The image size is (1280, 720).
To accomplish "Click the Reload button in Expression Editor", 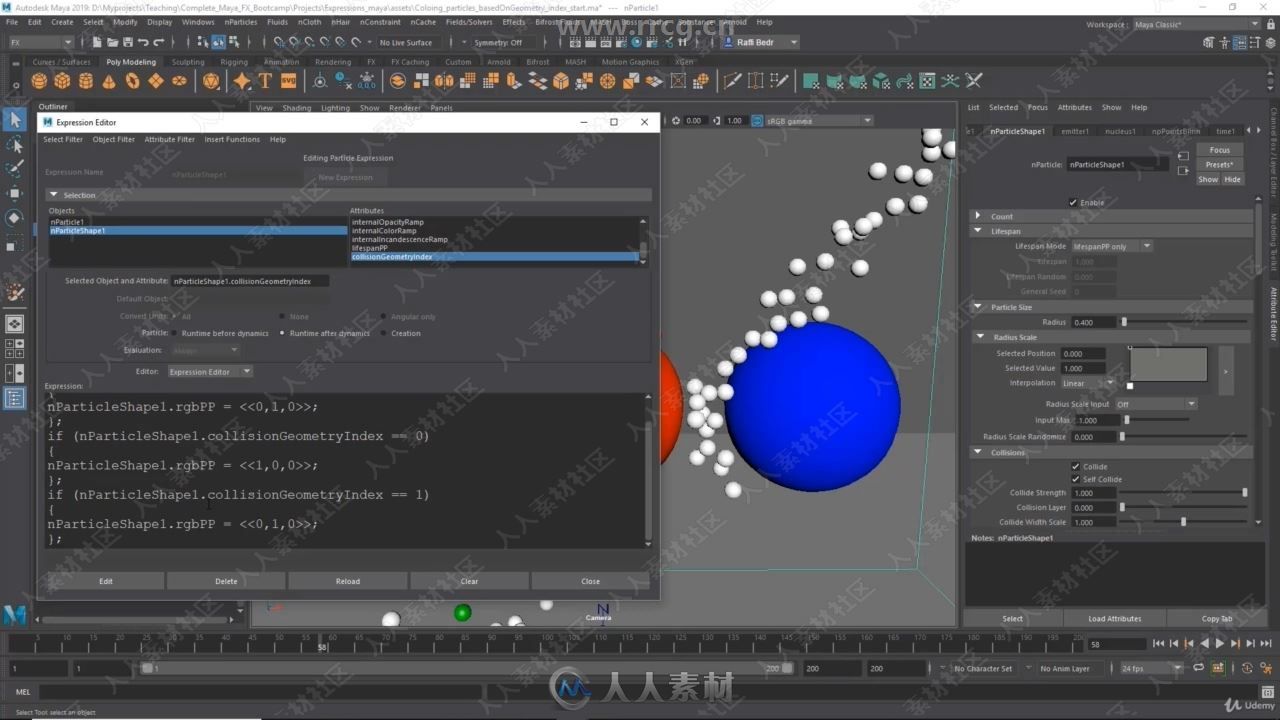I will click(x=347, y=581).
